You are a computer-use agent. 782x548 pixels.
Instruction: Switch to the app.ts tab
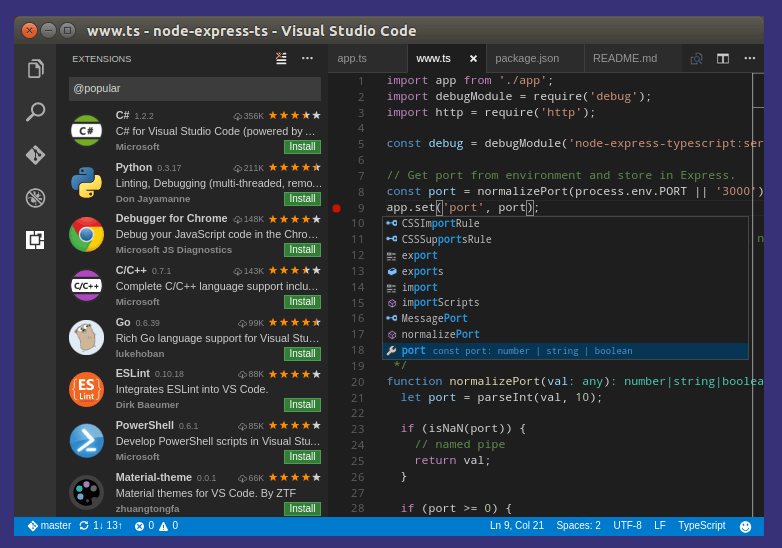(x=352, y=58)
